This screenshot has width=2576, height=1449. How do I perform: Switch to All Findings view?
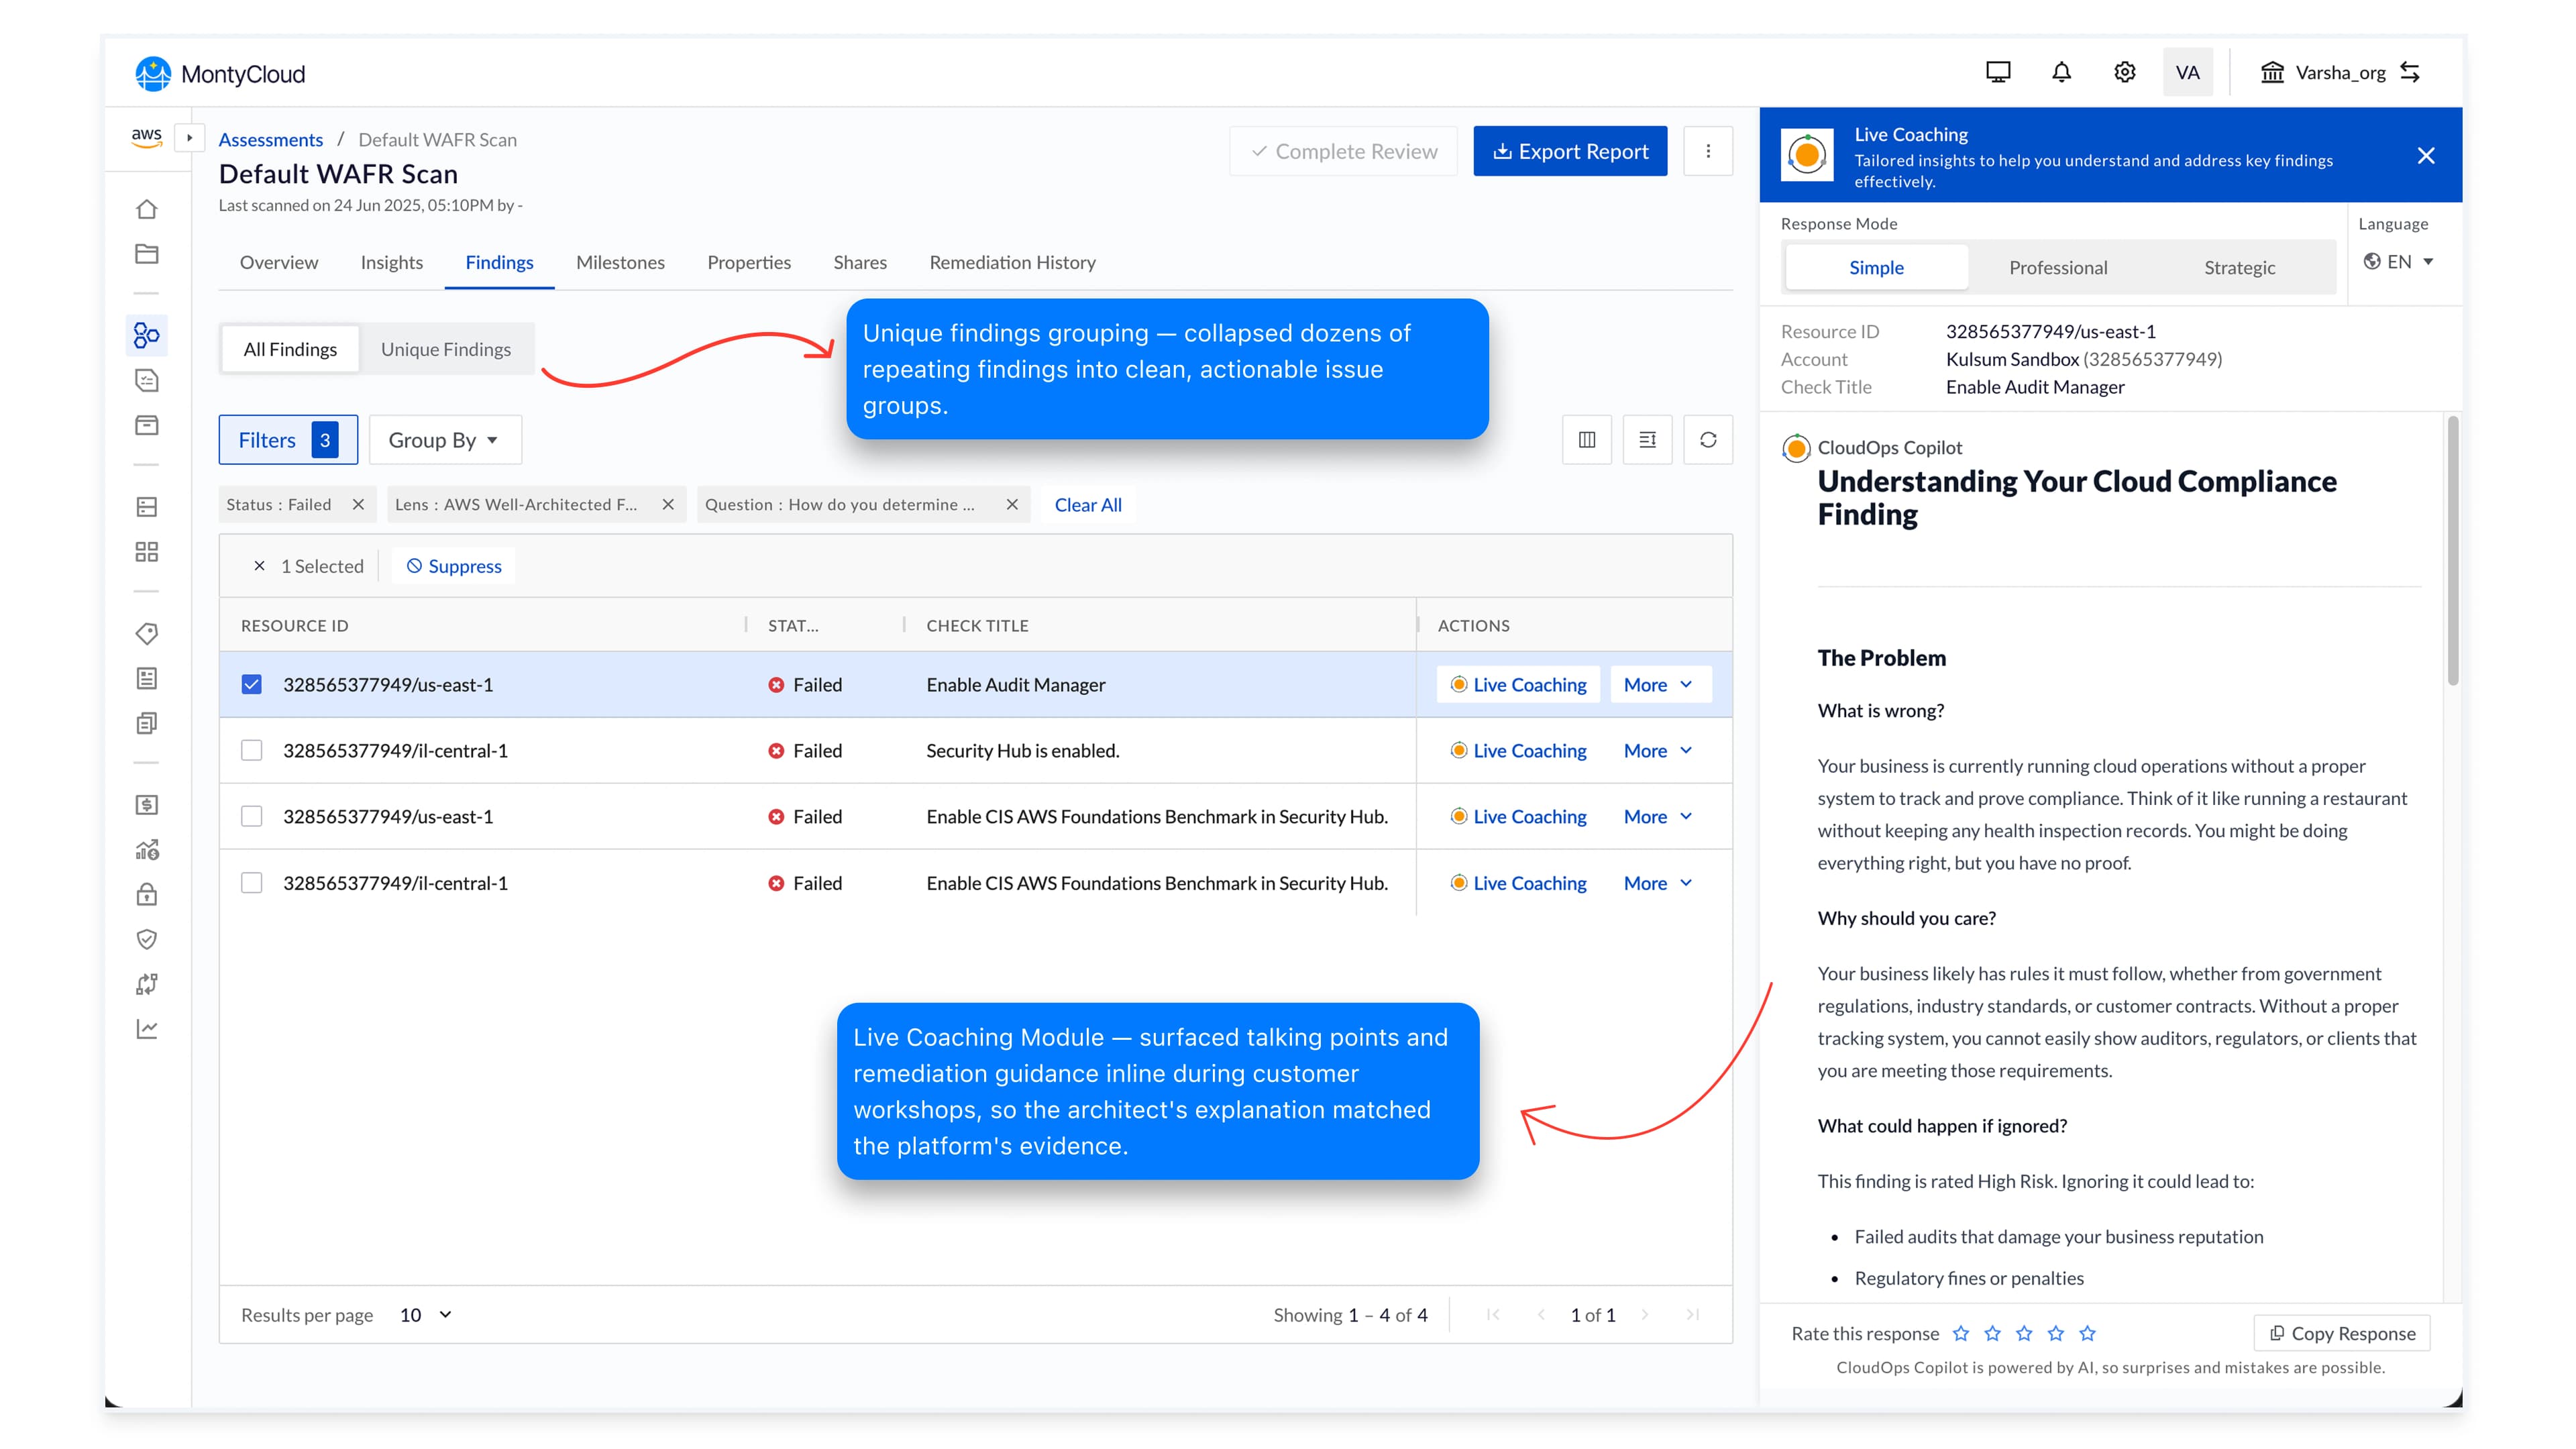pyautogui.click(x=290, y=349)
